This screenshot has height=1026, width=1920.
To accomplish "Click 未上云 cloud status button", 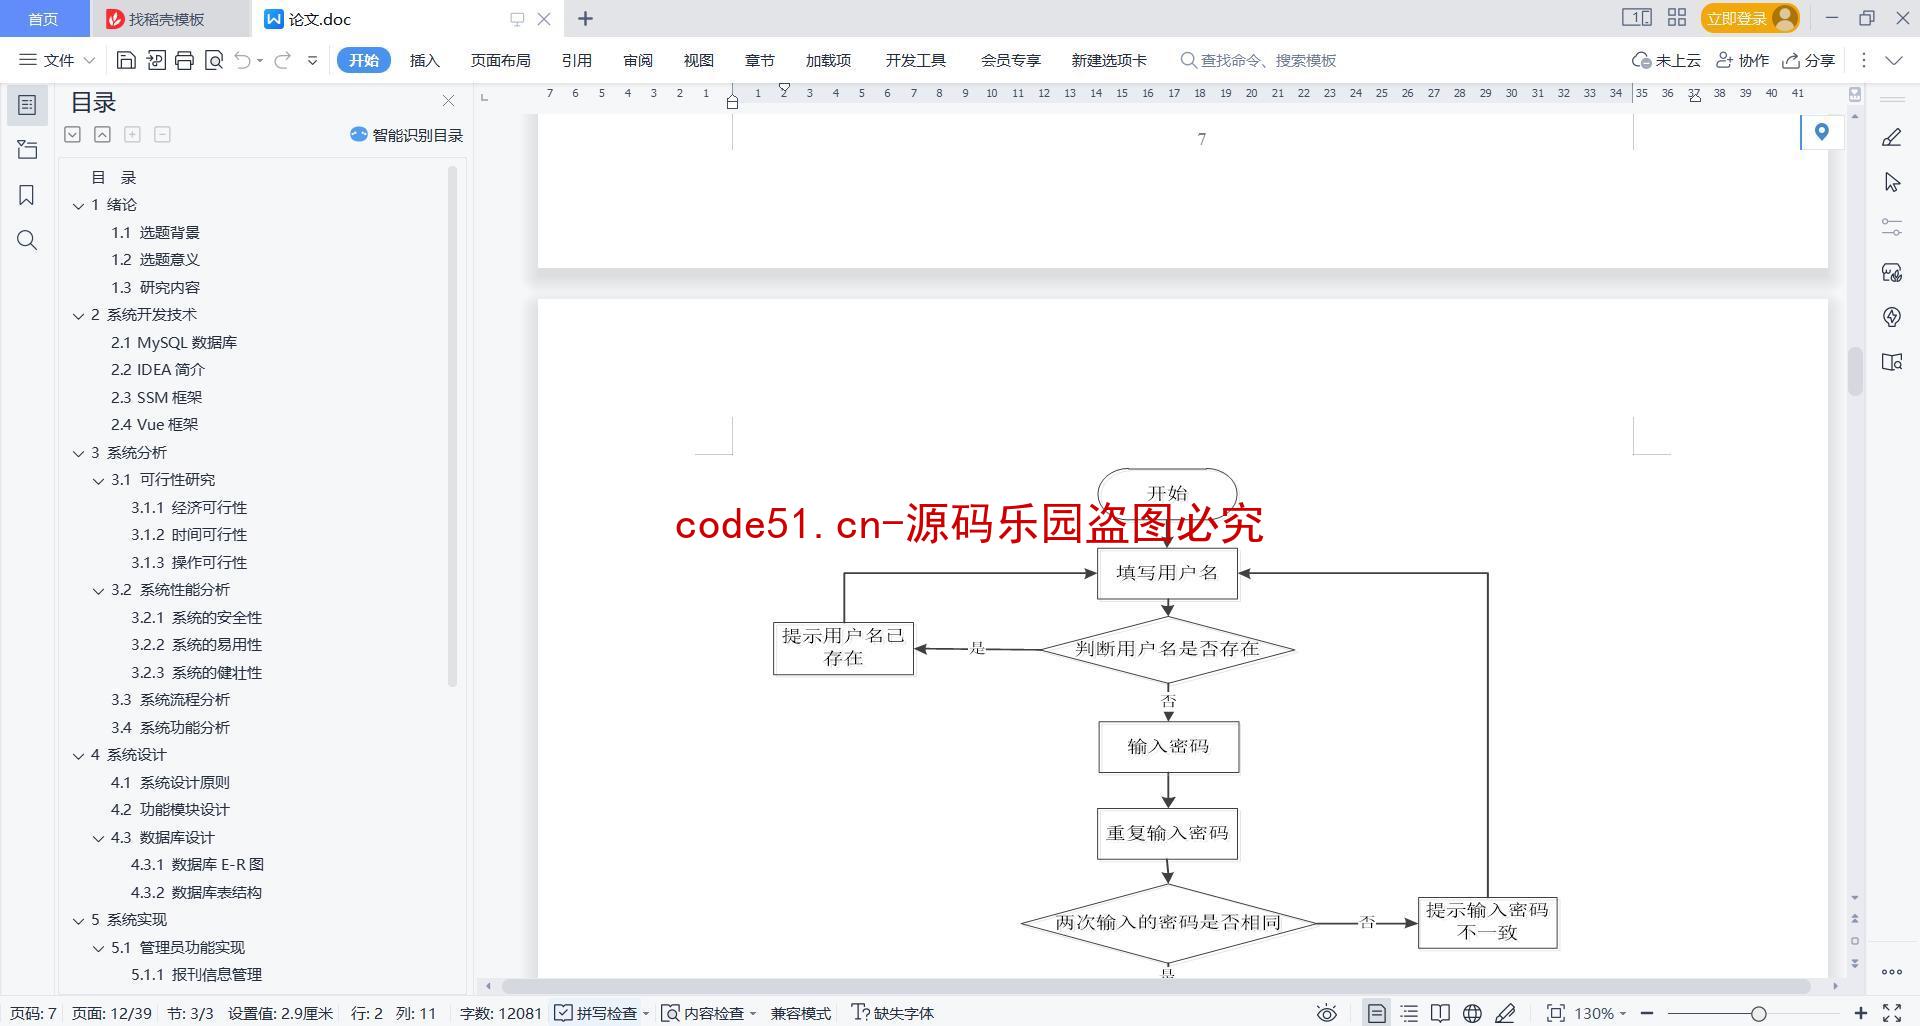I will tap(1666, 60).
